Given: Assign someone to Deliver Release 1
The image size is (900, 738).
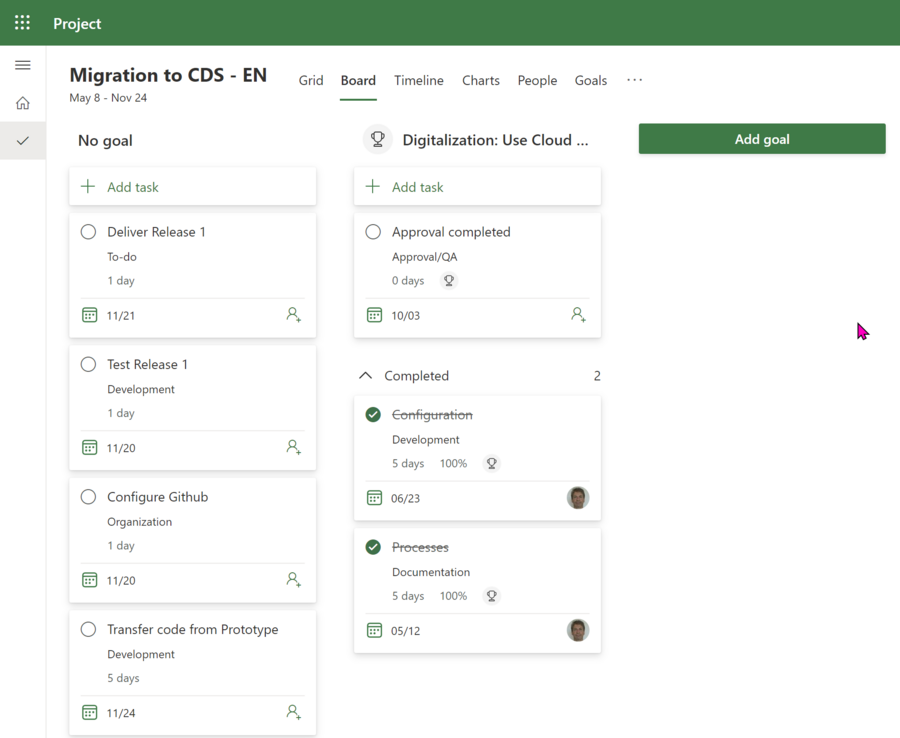Looking at the screenshot, I should 293,314.
